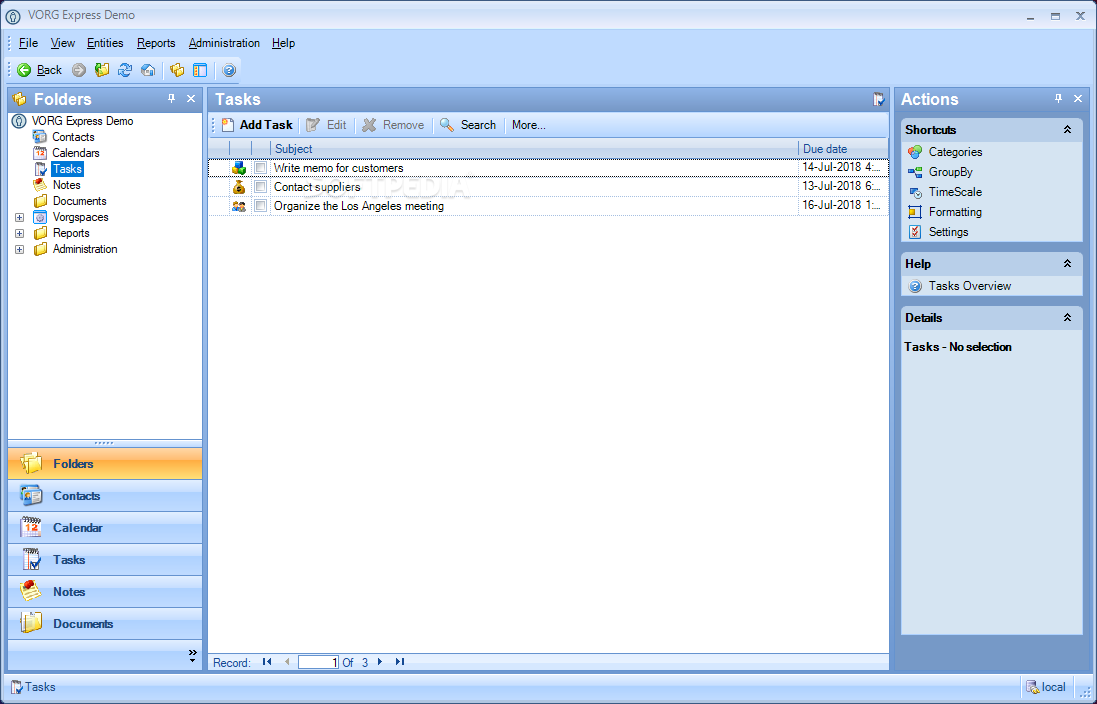Image resolution: width=1097 pixels, height=704 pixels.
Task: Click the Search toolbar button
Action: (468, 125)
